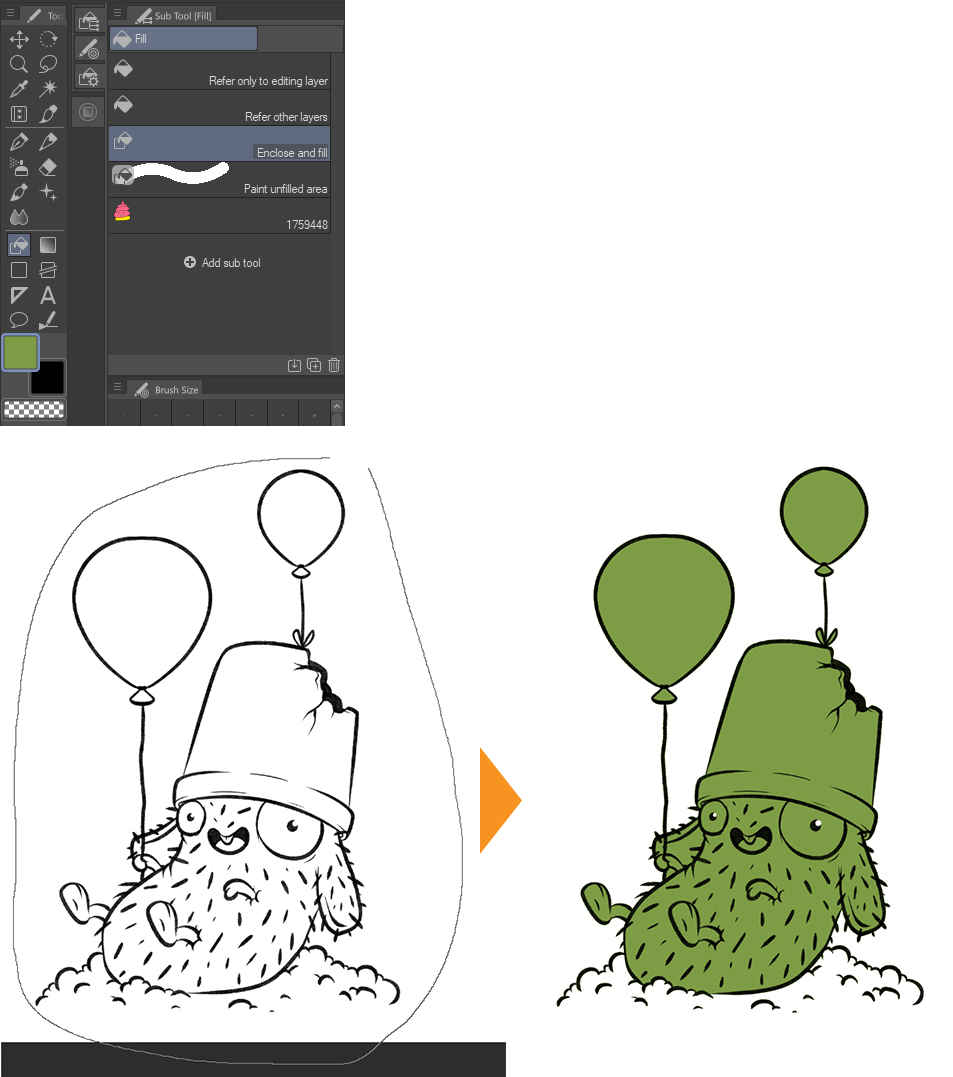Select the Auto select magic wand tool
The height and width of the screenshot is (1077, 953).
point(48,90)
